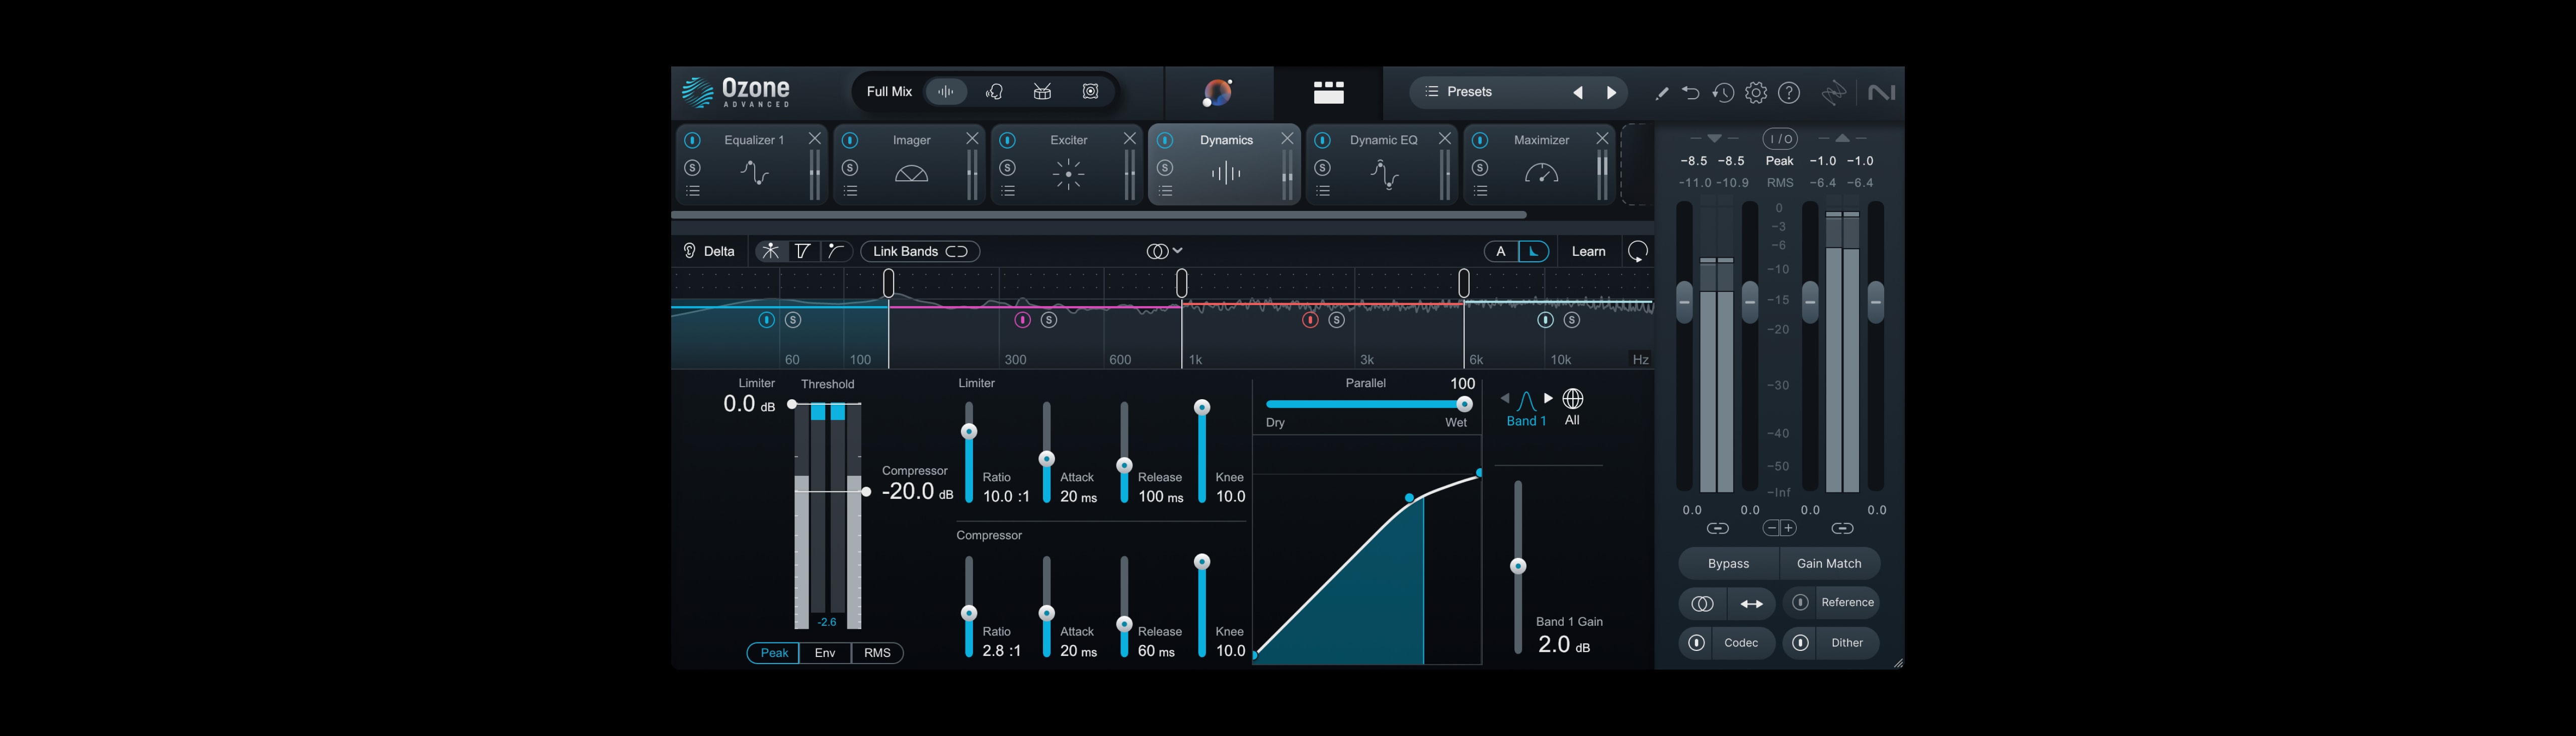
Task: Select the manual release curve mode
Action: (x=1533, y=252)
